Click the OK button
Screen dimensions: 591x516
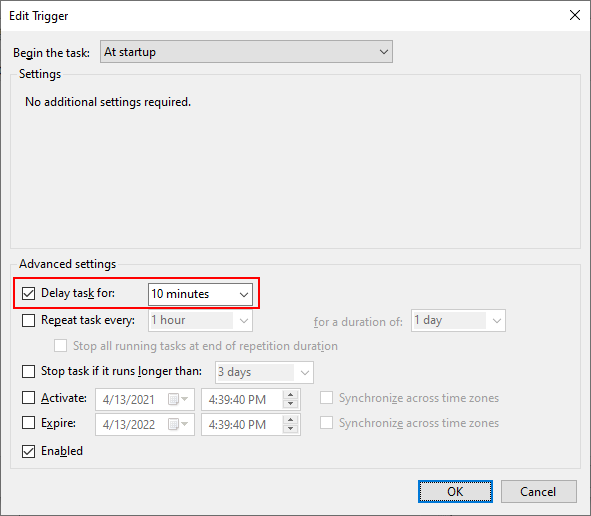click(455, 492)
